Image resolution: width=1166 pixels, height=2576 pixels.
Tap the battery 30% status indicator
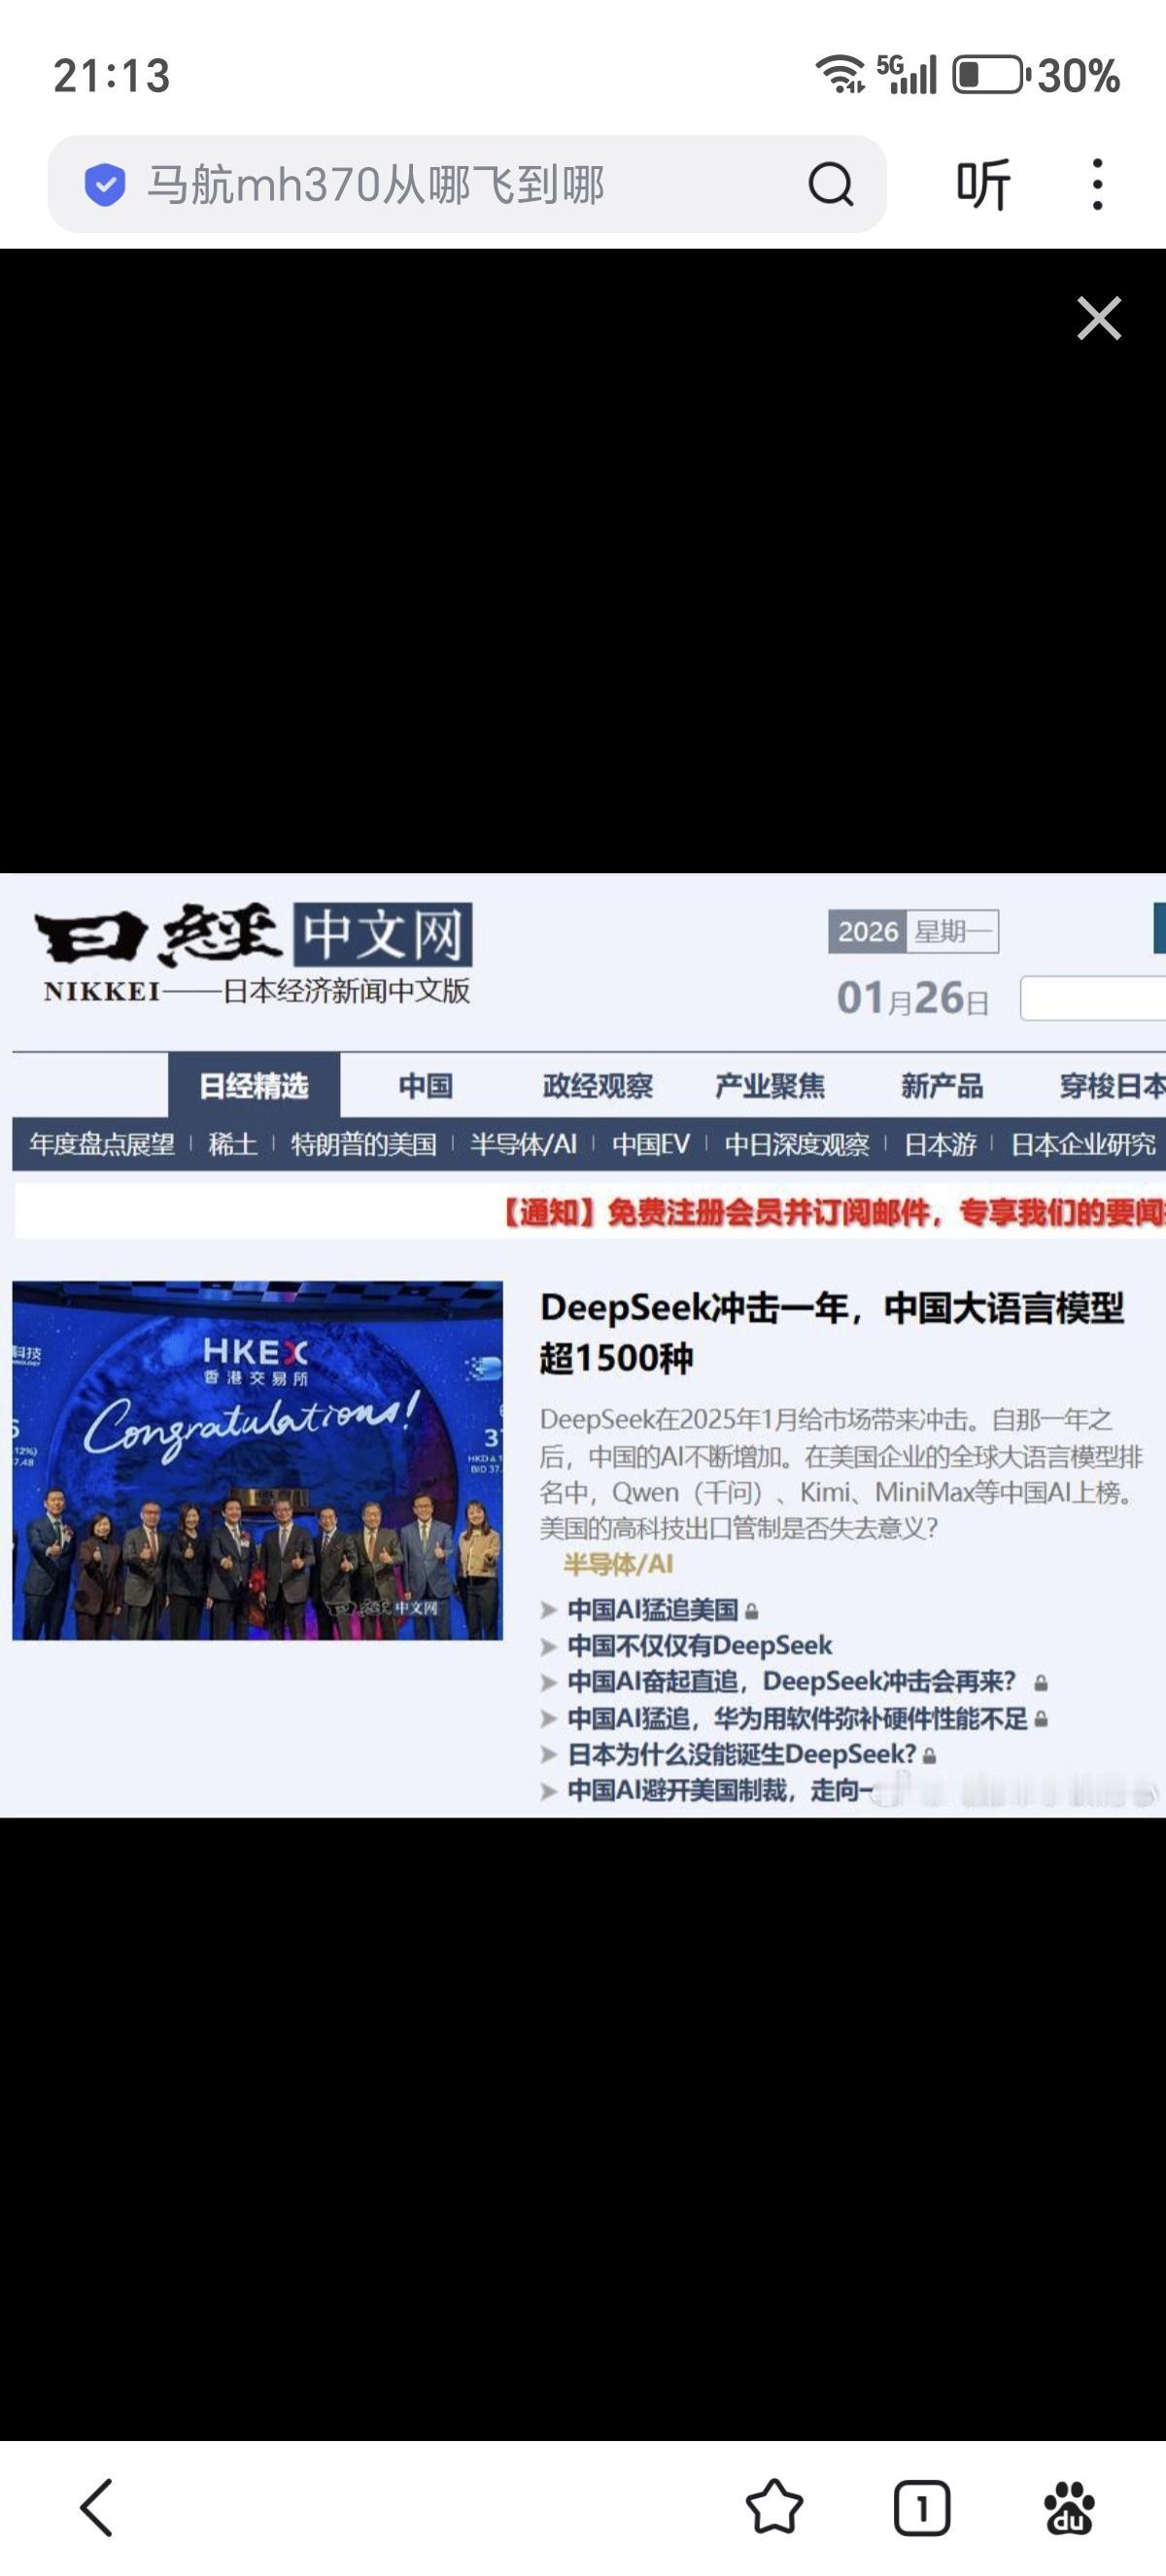pyautogui.click(x=1036, y=76)
